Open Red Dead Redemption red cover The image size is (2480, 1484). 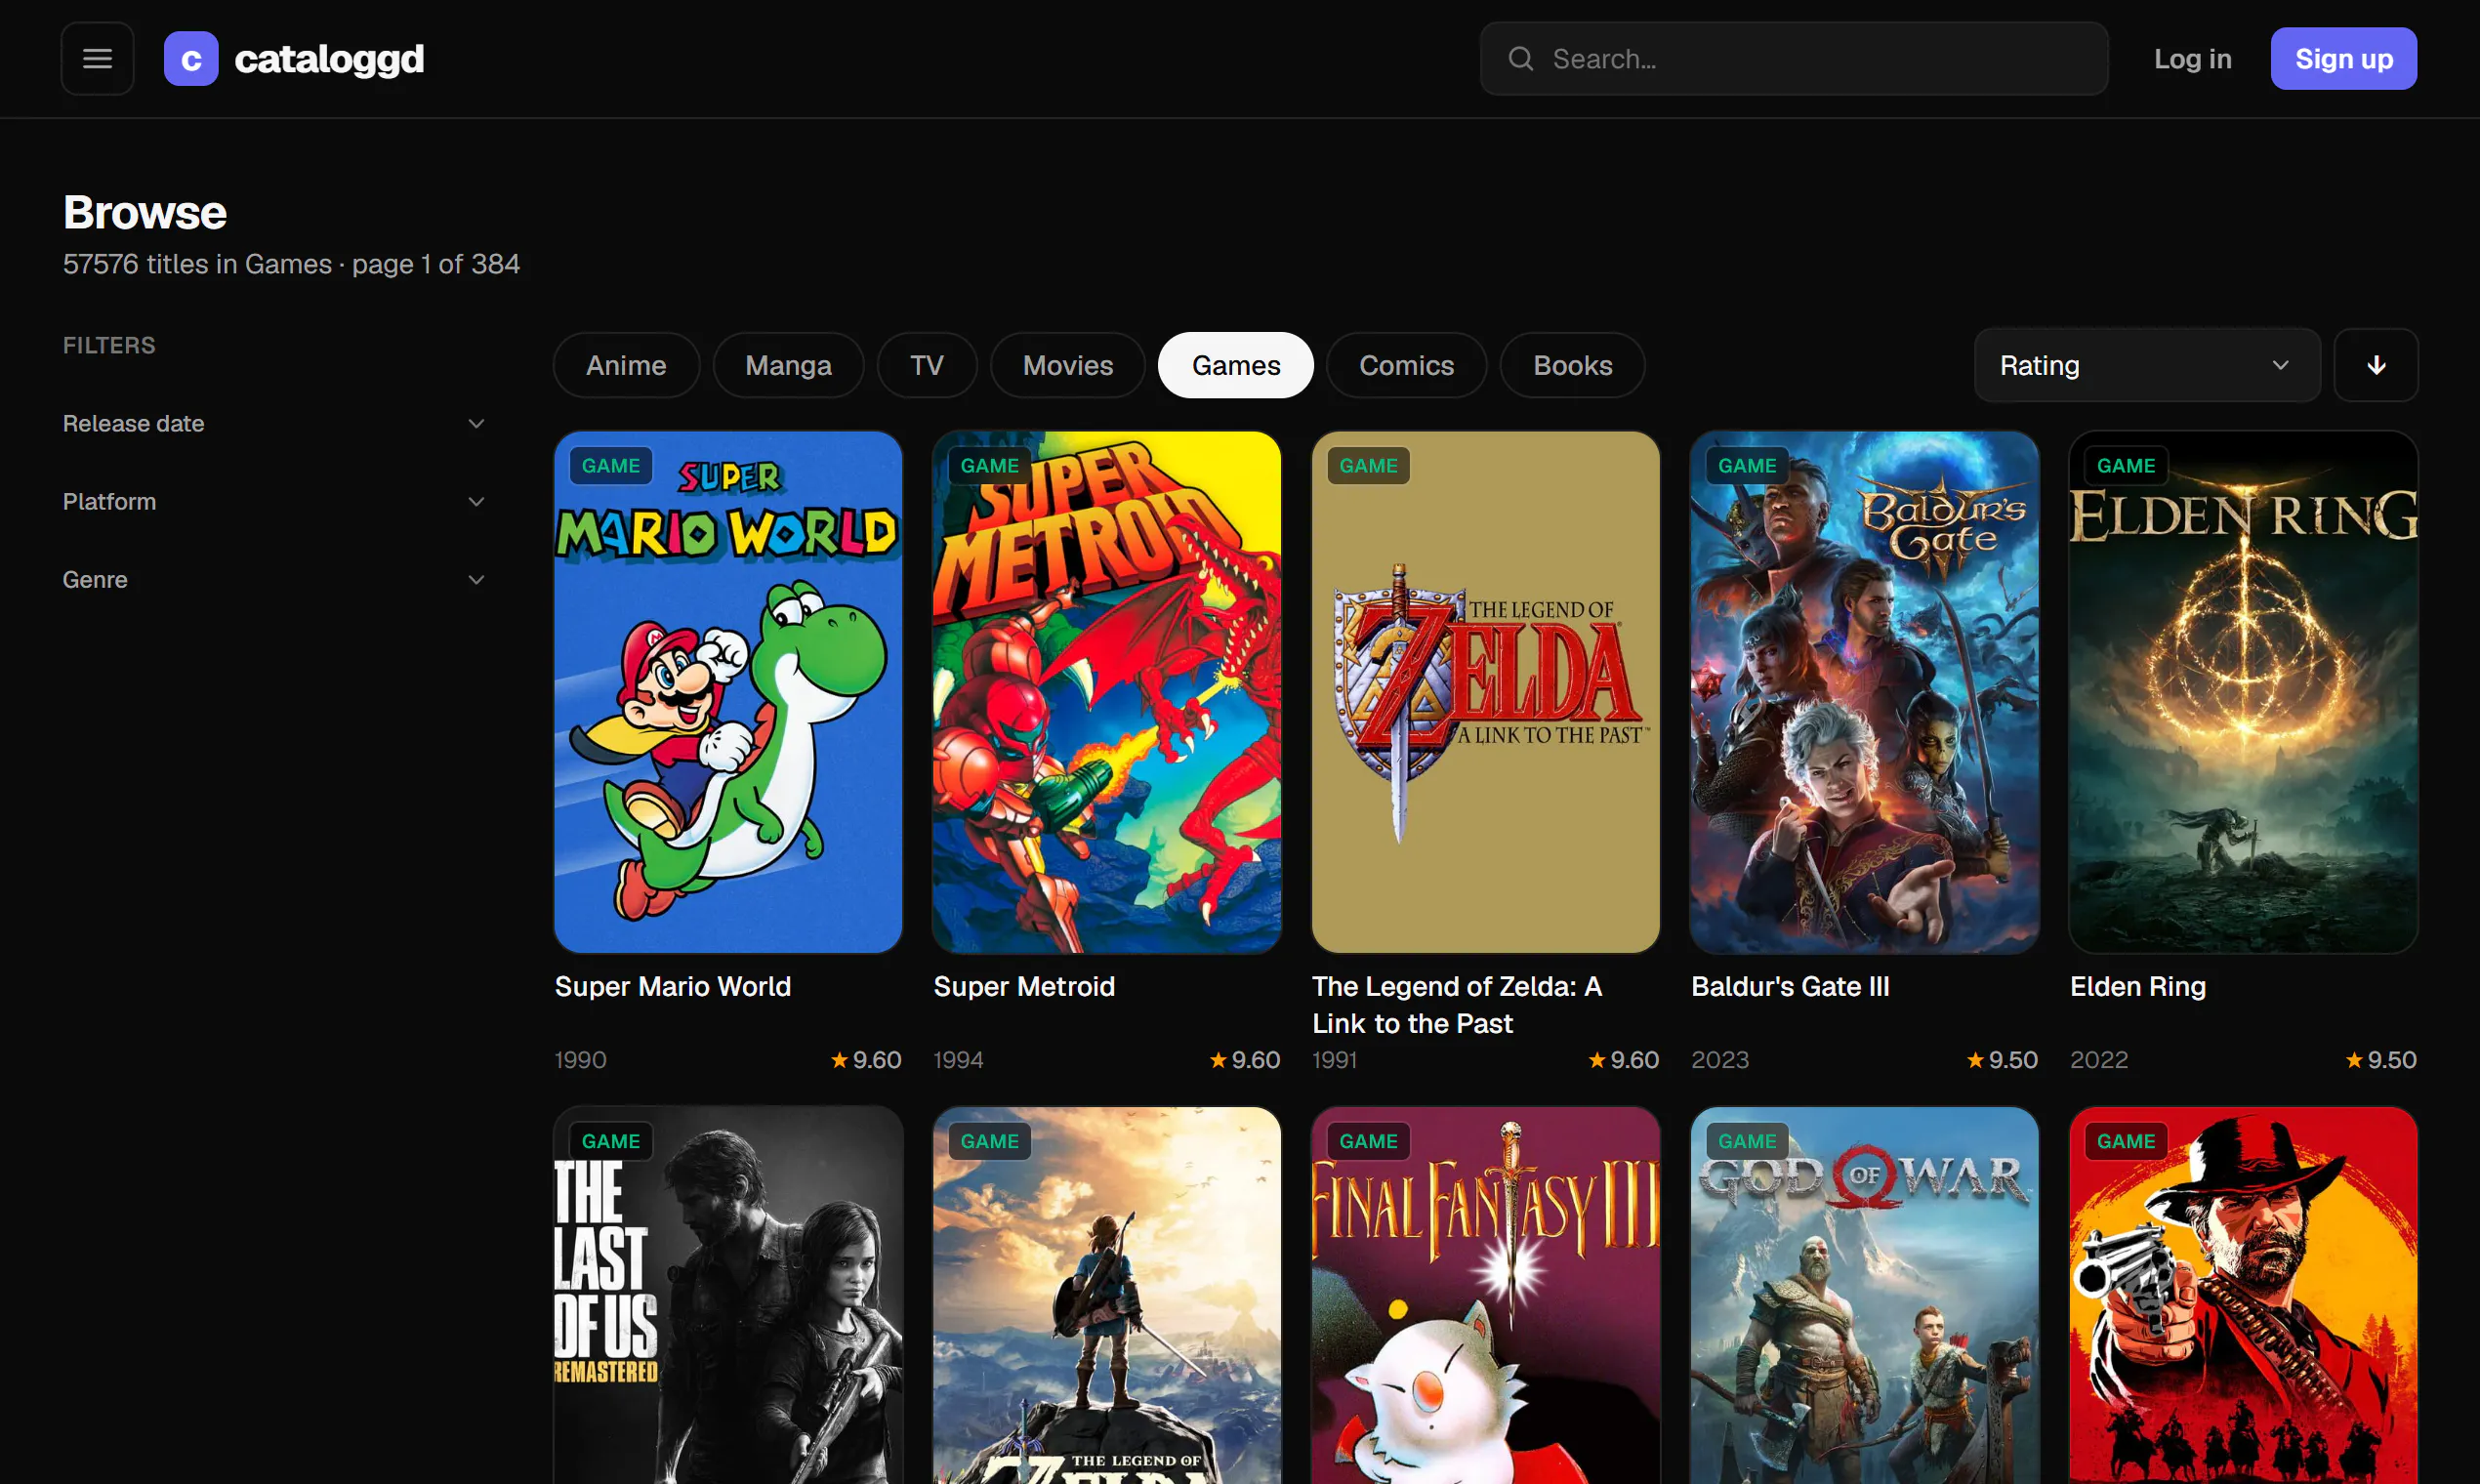2243,1295
